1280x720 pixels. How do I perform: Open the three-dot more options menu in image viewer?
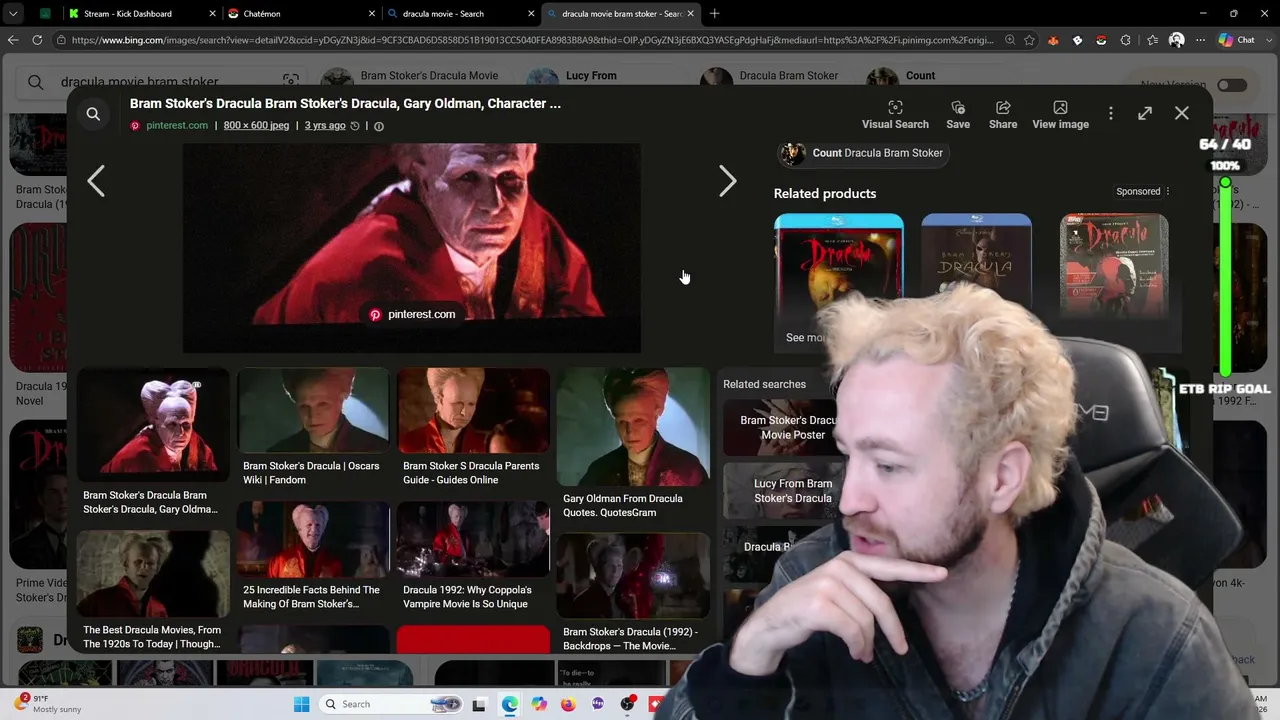[x=1110, y=114]
